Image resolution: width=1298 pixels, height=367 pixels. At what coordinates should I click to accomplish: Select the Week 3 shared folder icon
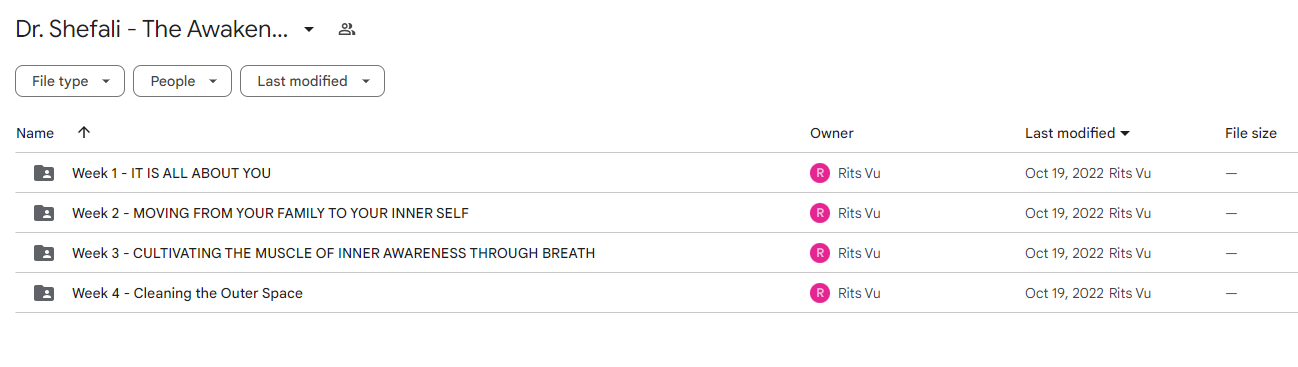pyautogui.click(x=44, y=253)
